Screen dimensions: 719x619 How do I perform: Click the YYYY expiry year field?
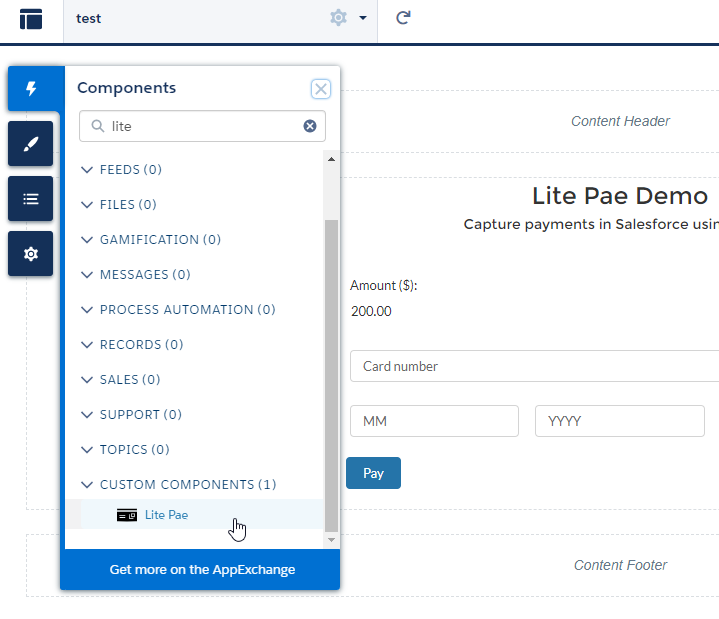coord(619,421)
